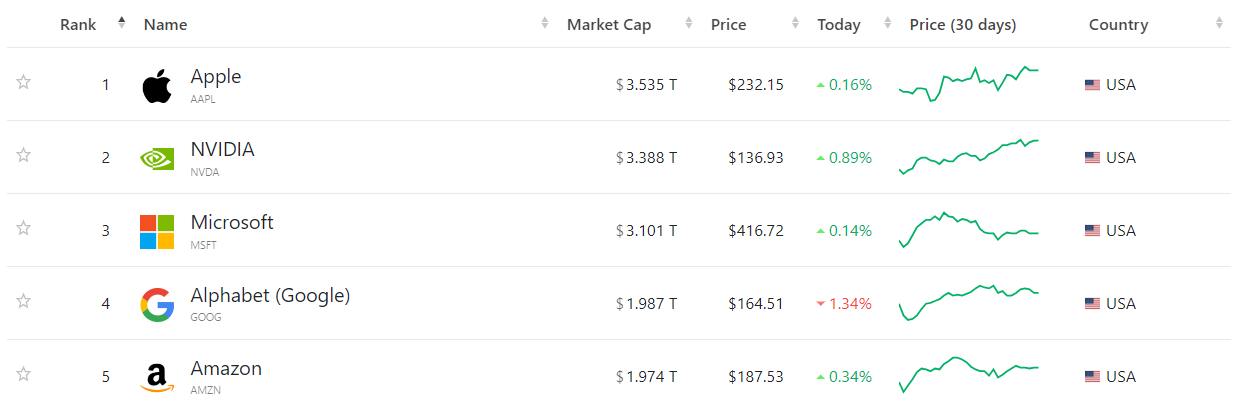Click the USA flag in Amazon row
This screenshot has height=408, width=1239.
(1092, 377)
